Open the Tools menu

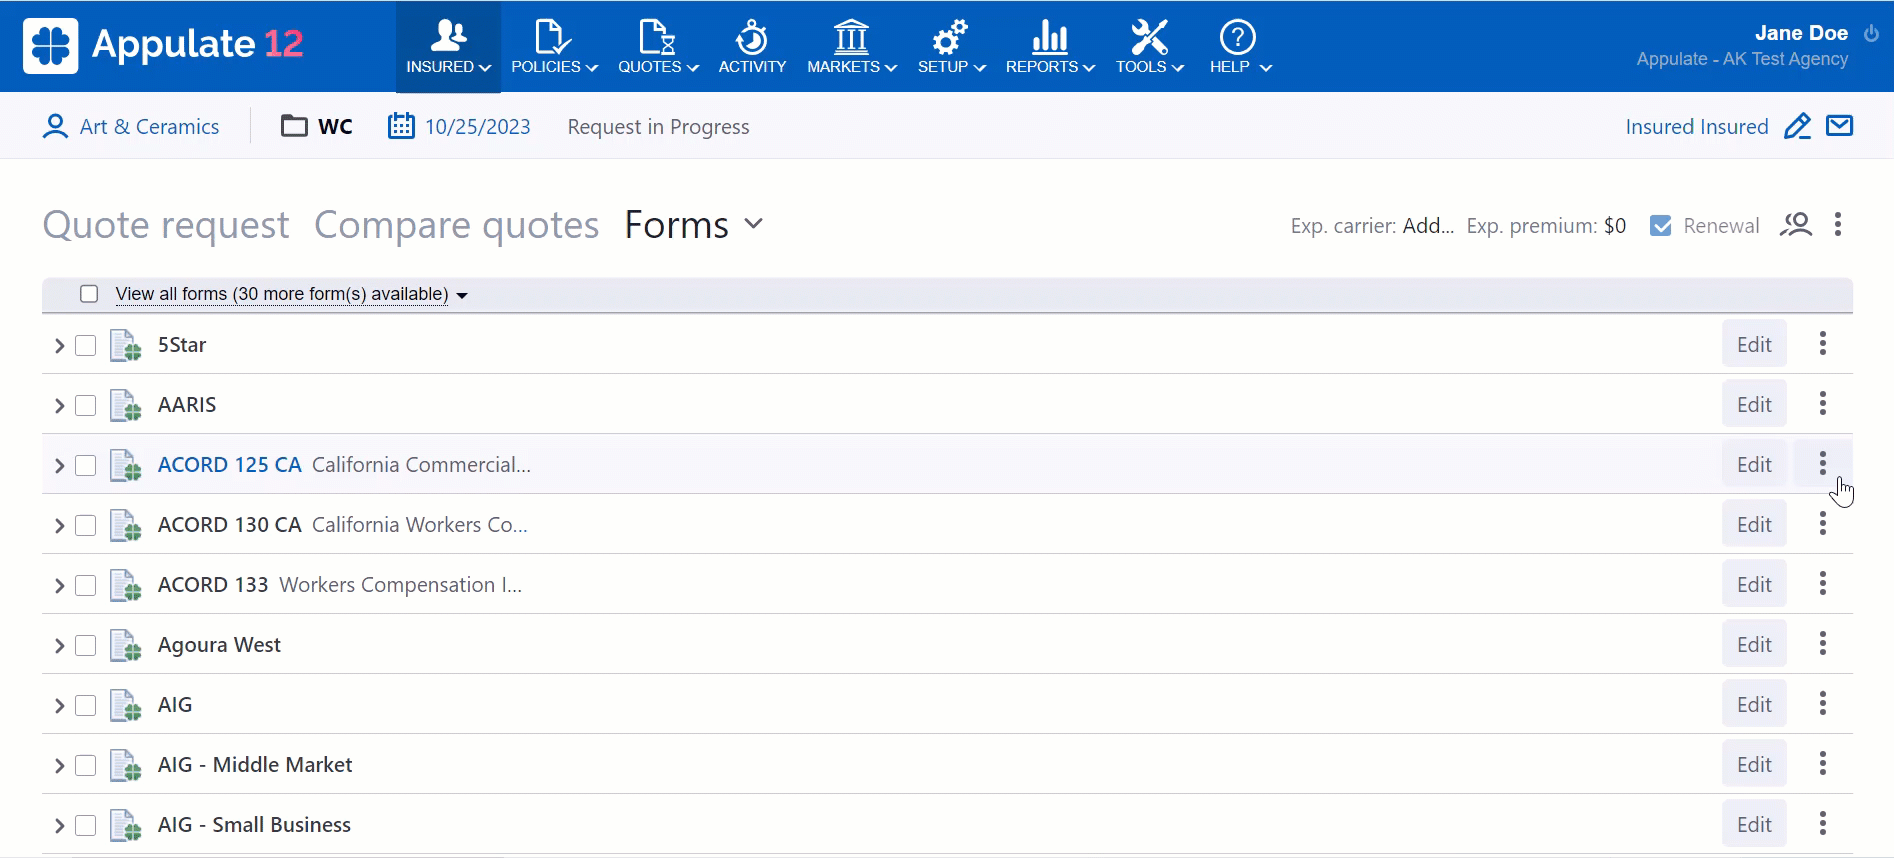(x=1149, y=47)
